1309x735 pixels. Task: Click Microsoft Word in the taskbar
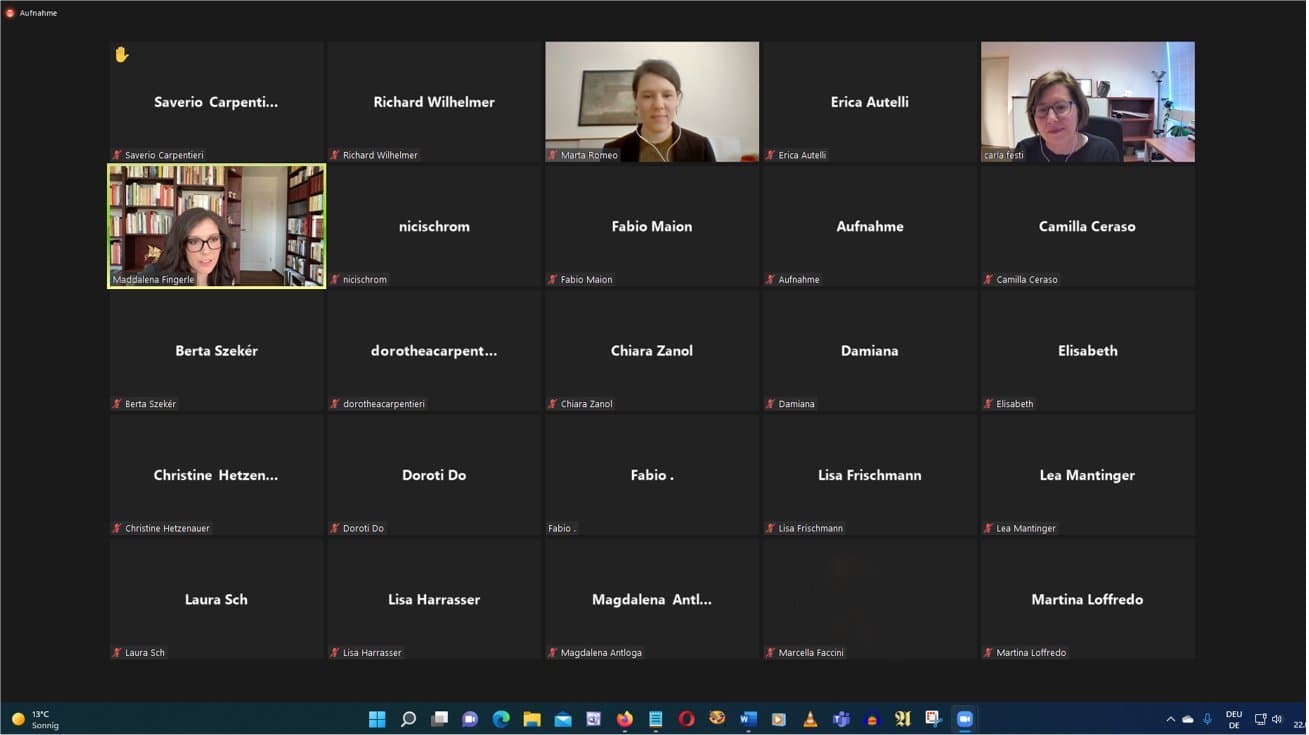click(x=748, y=719)
